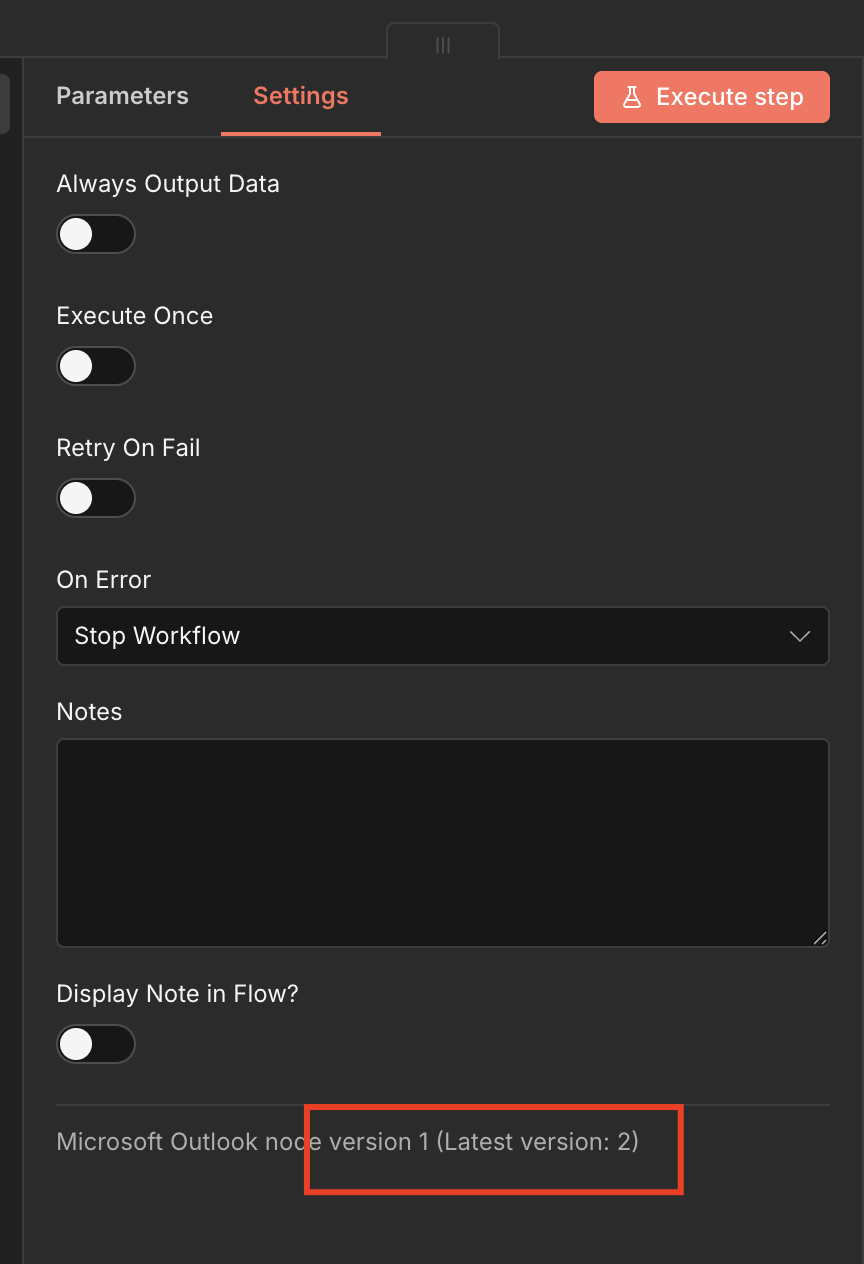Click the Display Note in Flow? label
Screen dimensions: 864x1264
point(178,994)
